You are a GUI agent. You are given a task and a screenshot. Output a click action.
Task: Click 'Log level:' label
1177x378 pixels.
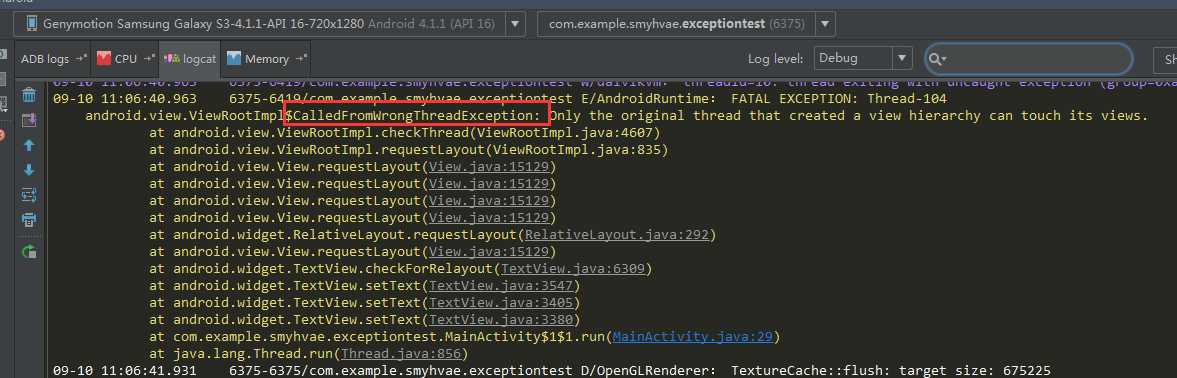click(776, 58)
